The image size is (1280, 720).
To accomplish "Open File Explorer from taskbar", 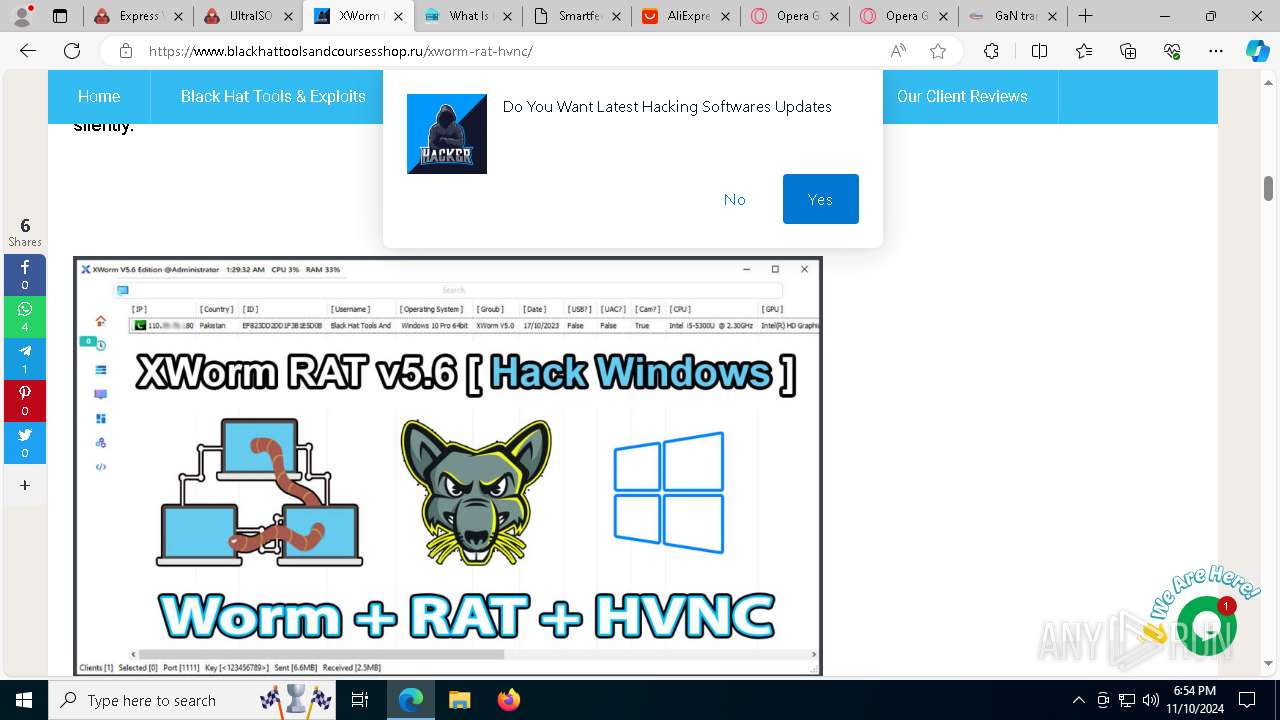I will point(459,700).
